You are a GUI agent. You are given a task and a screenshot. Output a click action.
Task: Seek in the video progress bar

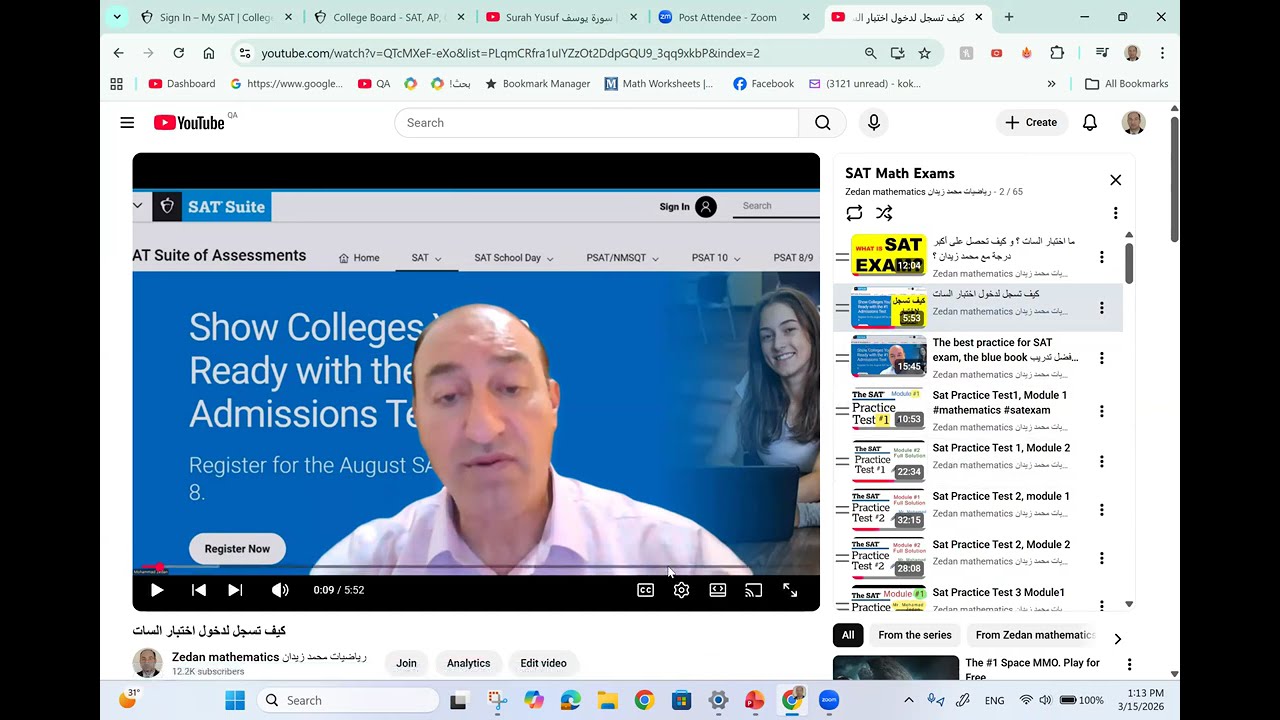pyautogui.click(x=476, y=568)
